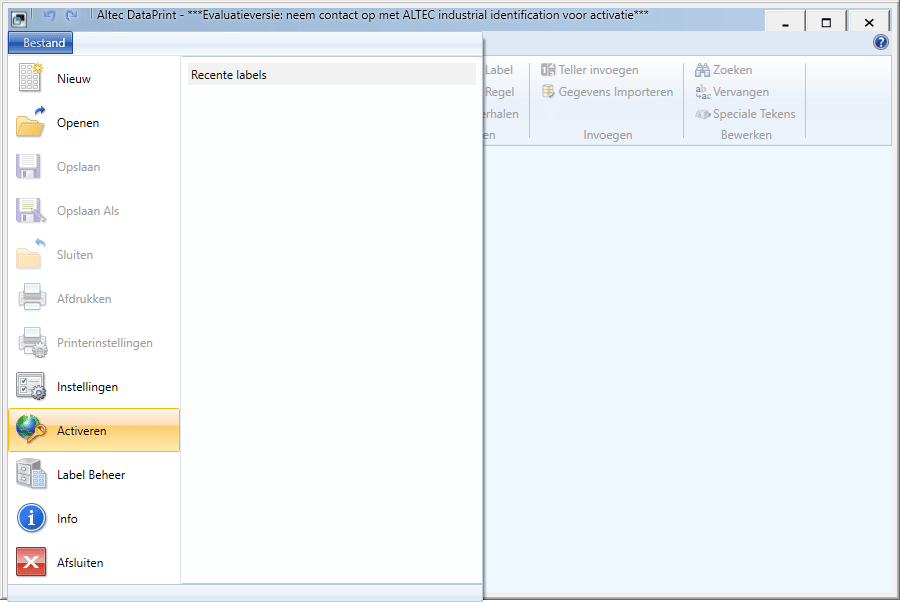This screenshot has width=900, height=602.
Task: Click the Activeren globe and key icon
Action: tap(31, 429)
